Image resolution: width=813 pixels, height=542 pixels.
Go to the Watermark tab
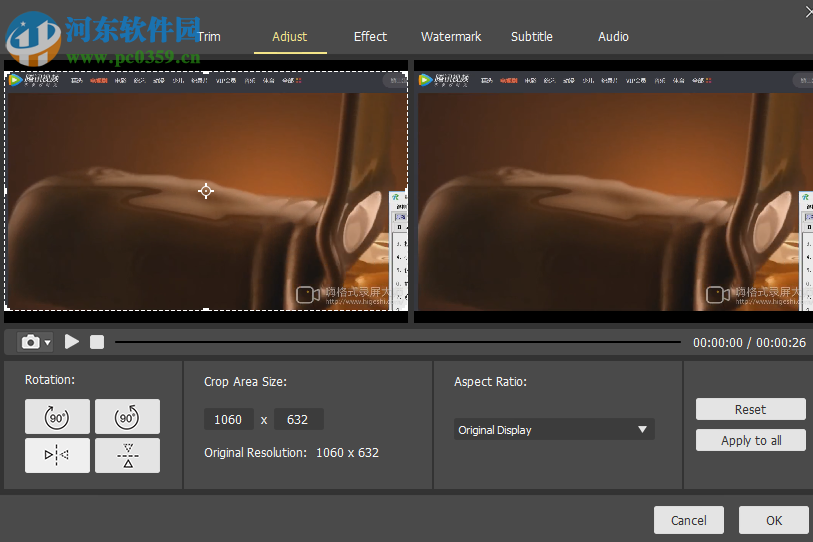451,37
